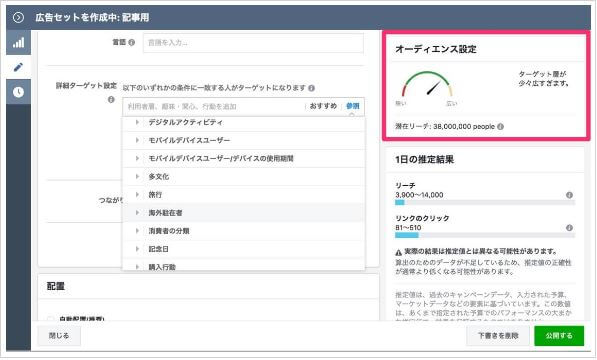This screenshot has width=597, height=360.
Task: Click green 公開する button
Action: coord(559,336)
